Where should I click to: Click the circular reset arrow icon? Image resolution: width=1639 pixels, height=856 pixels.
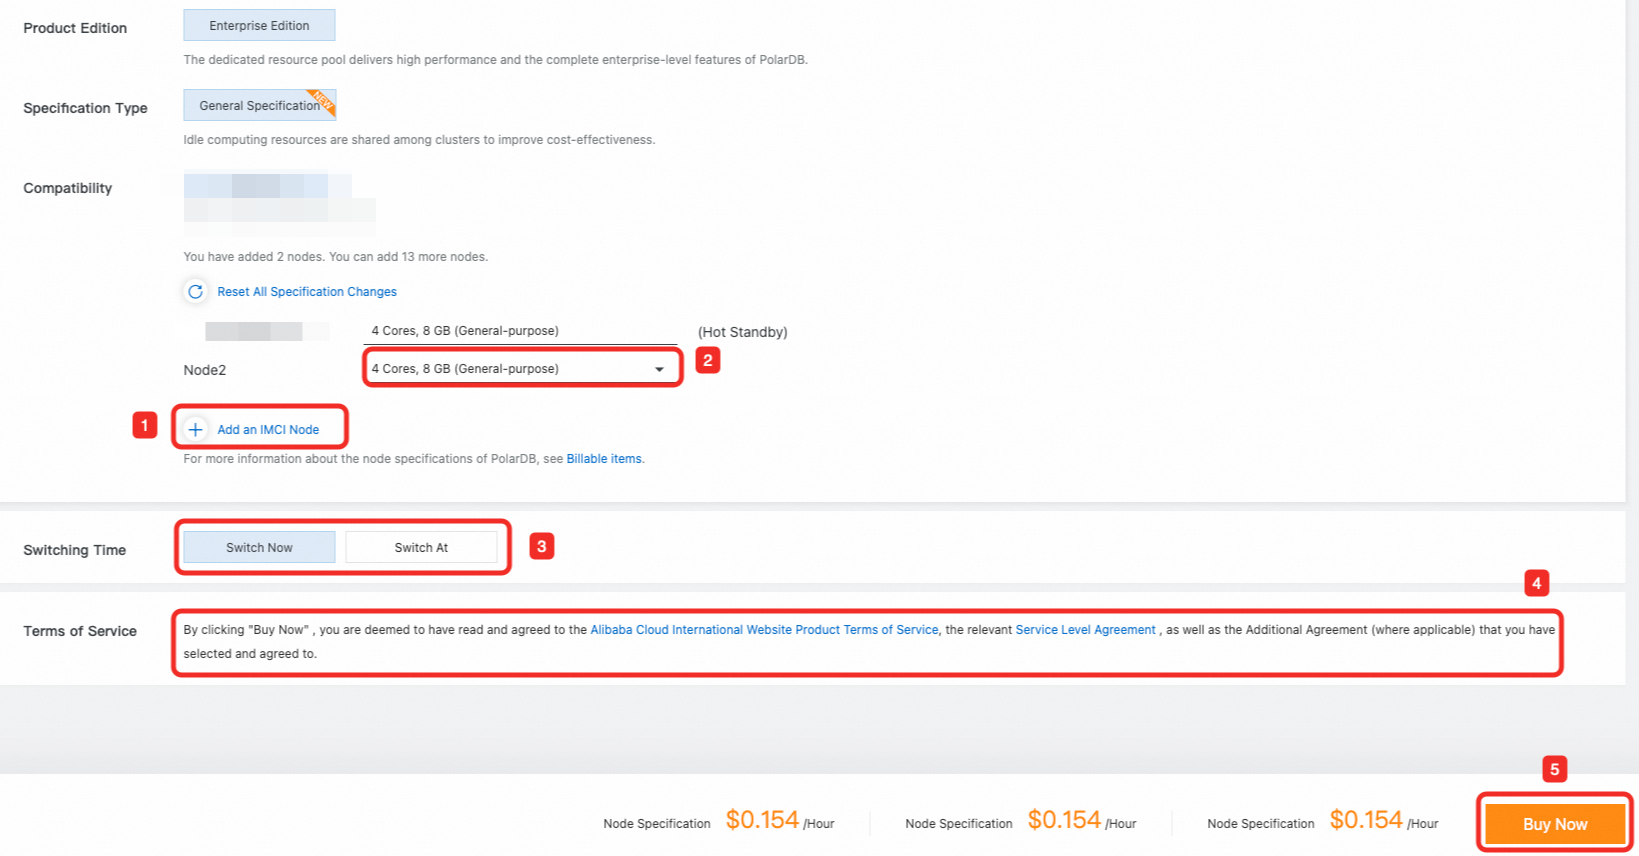click(195, 292)
